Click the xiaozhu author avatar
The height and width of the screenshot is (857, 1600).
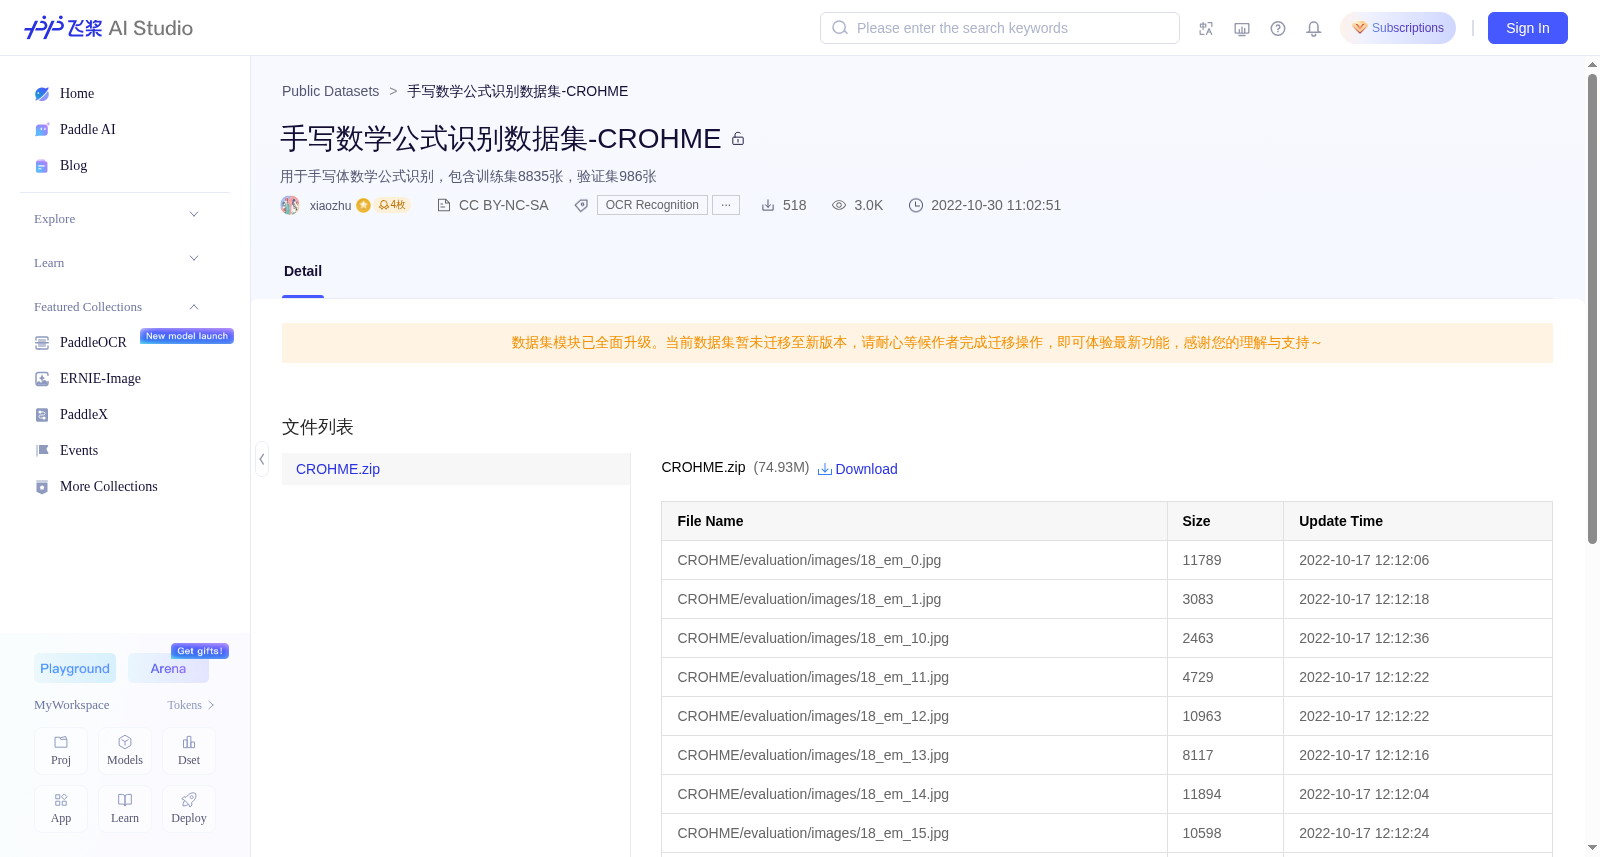click(290, 205)
